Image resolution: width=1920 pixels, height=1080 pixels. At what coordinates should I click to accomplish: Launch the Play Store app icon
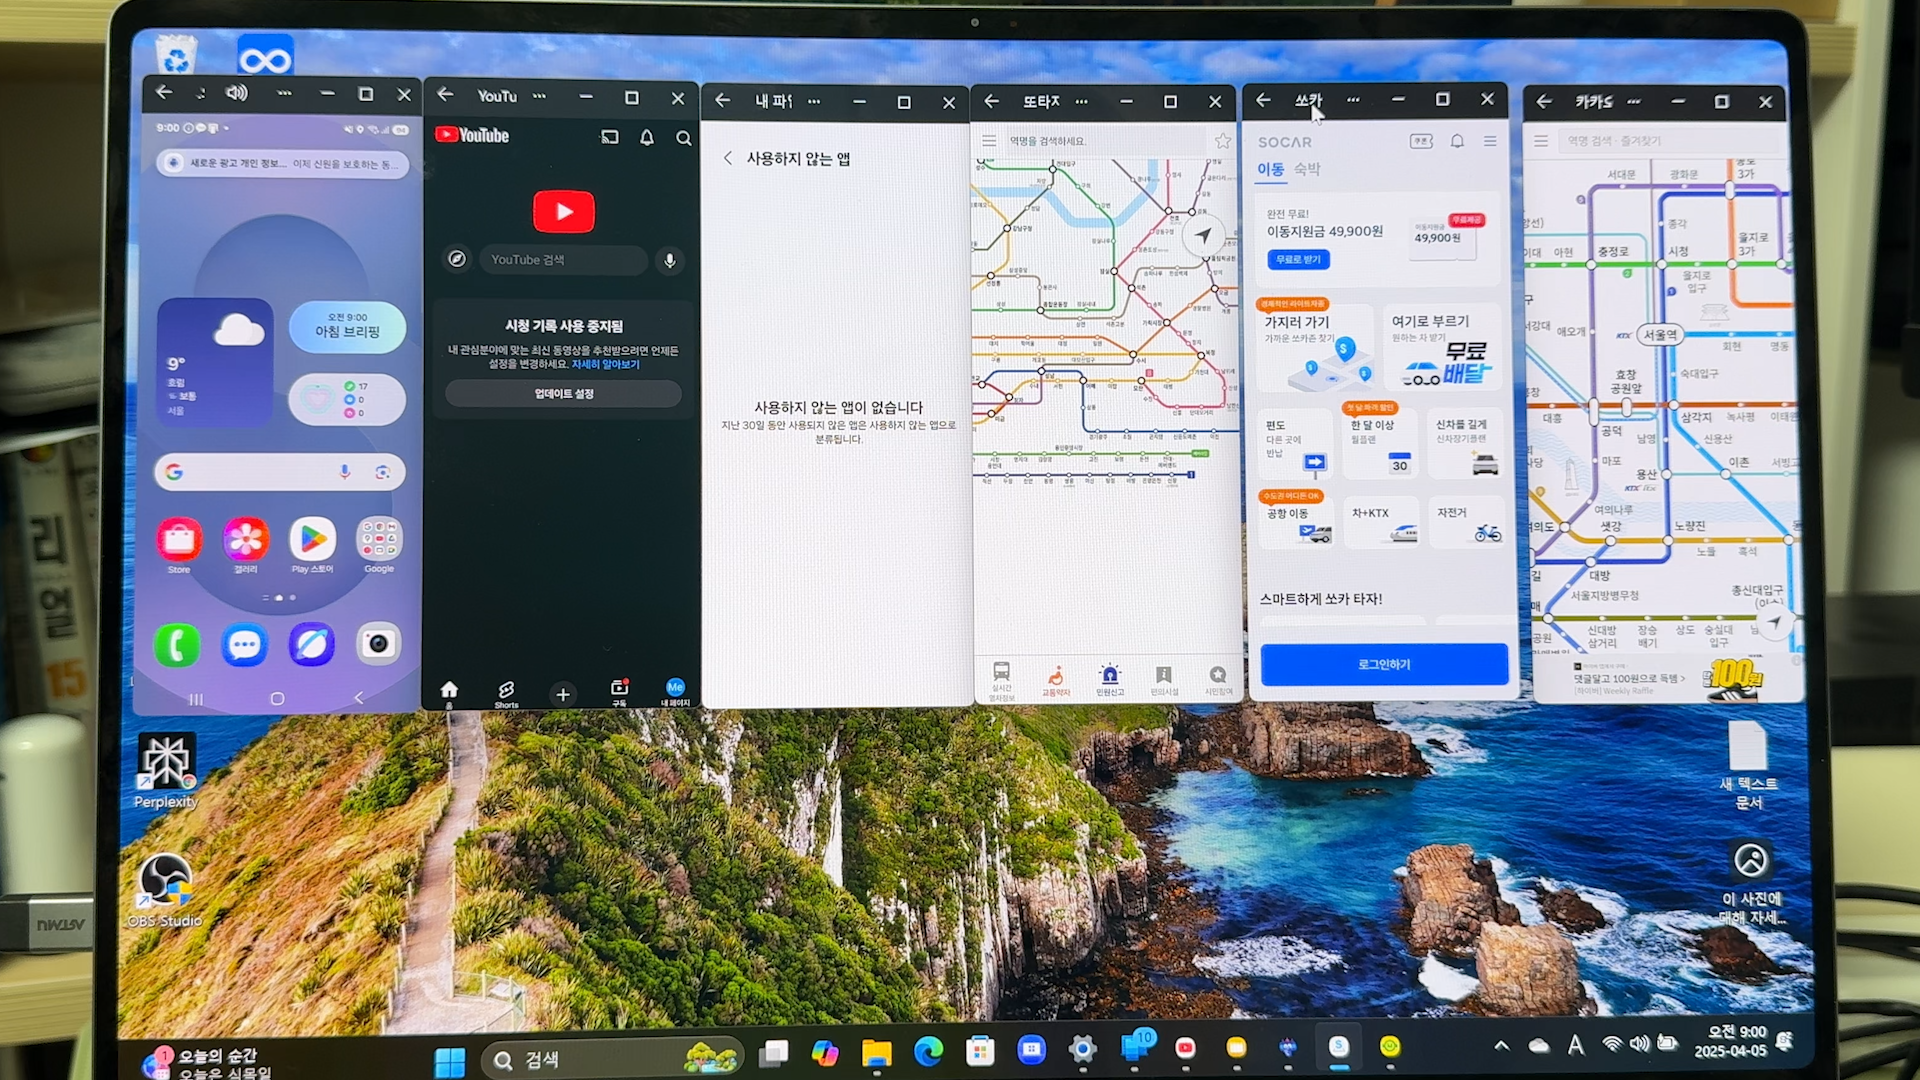[312, 540]
